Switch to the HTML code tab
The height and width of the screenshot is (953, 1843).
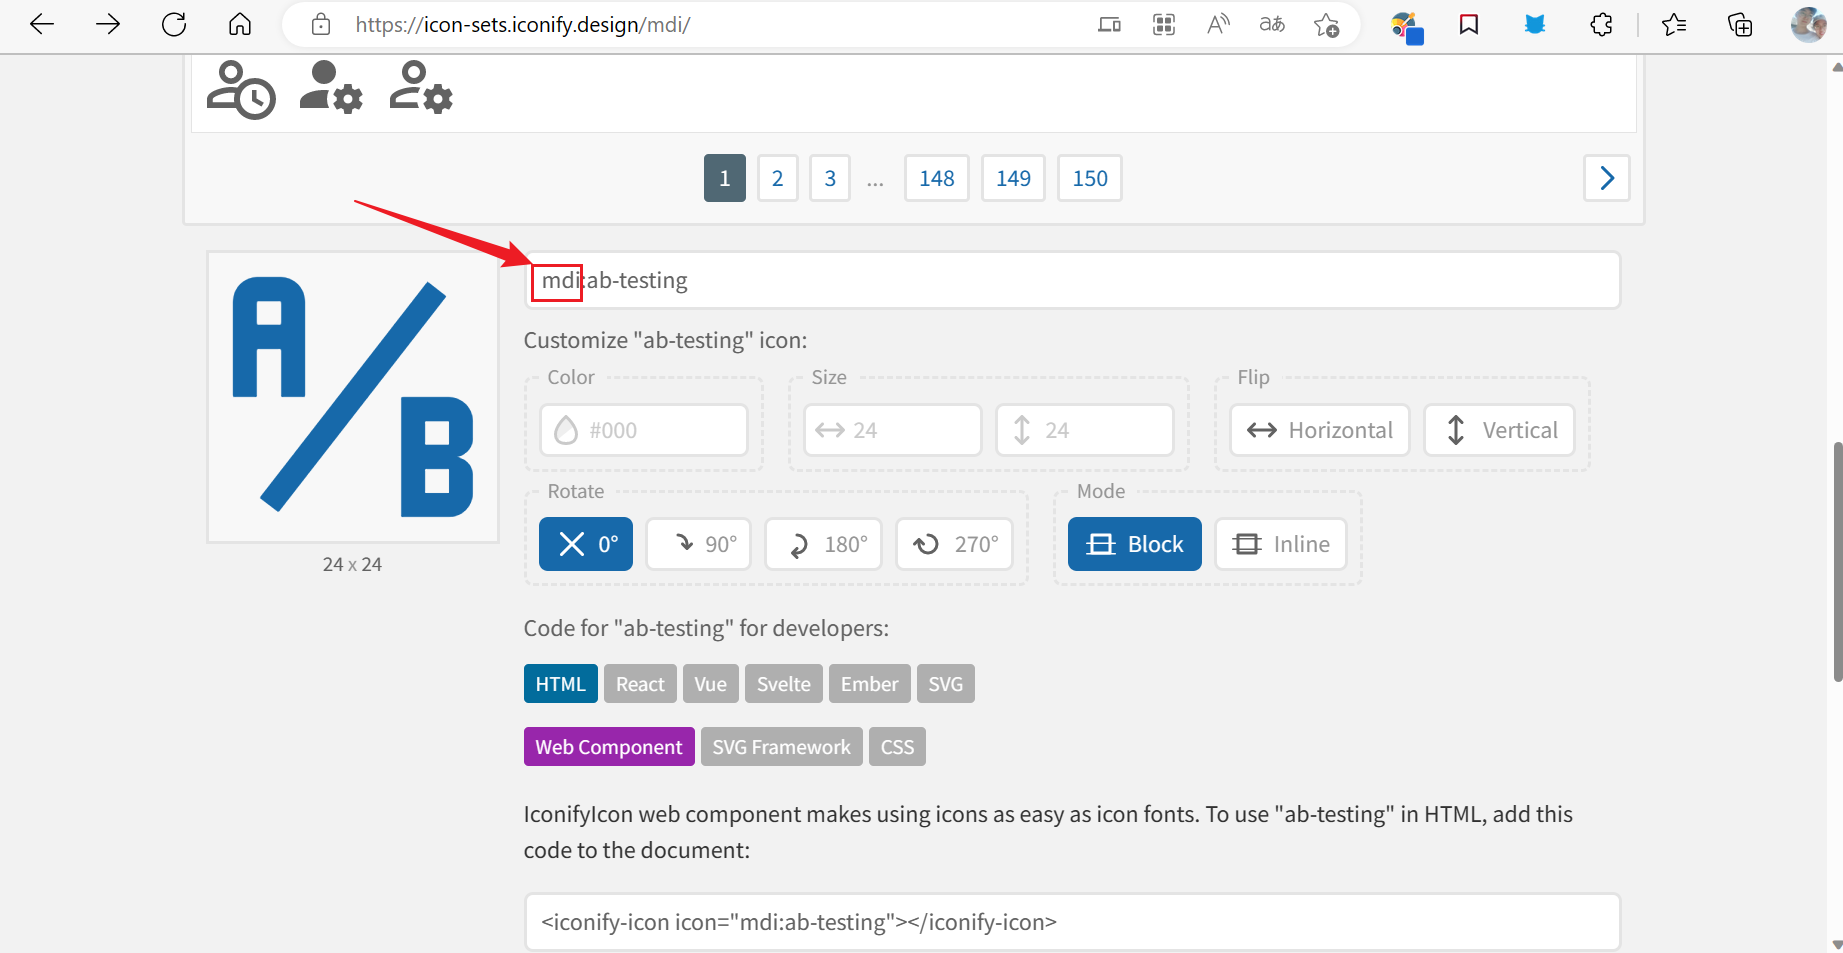(x=561, y=684)
